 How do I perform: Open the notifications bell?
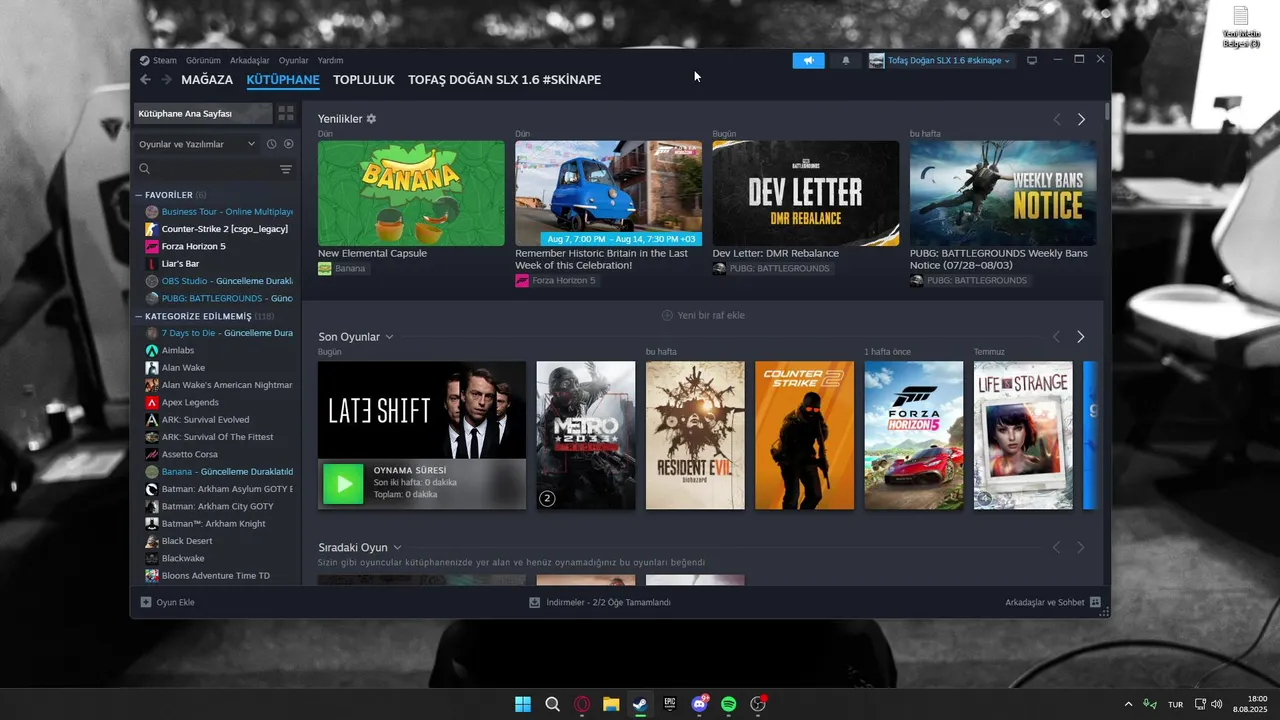pyautogui.click(x=846, y=60)
